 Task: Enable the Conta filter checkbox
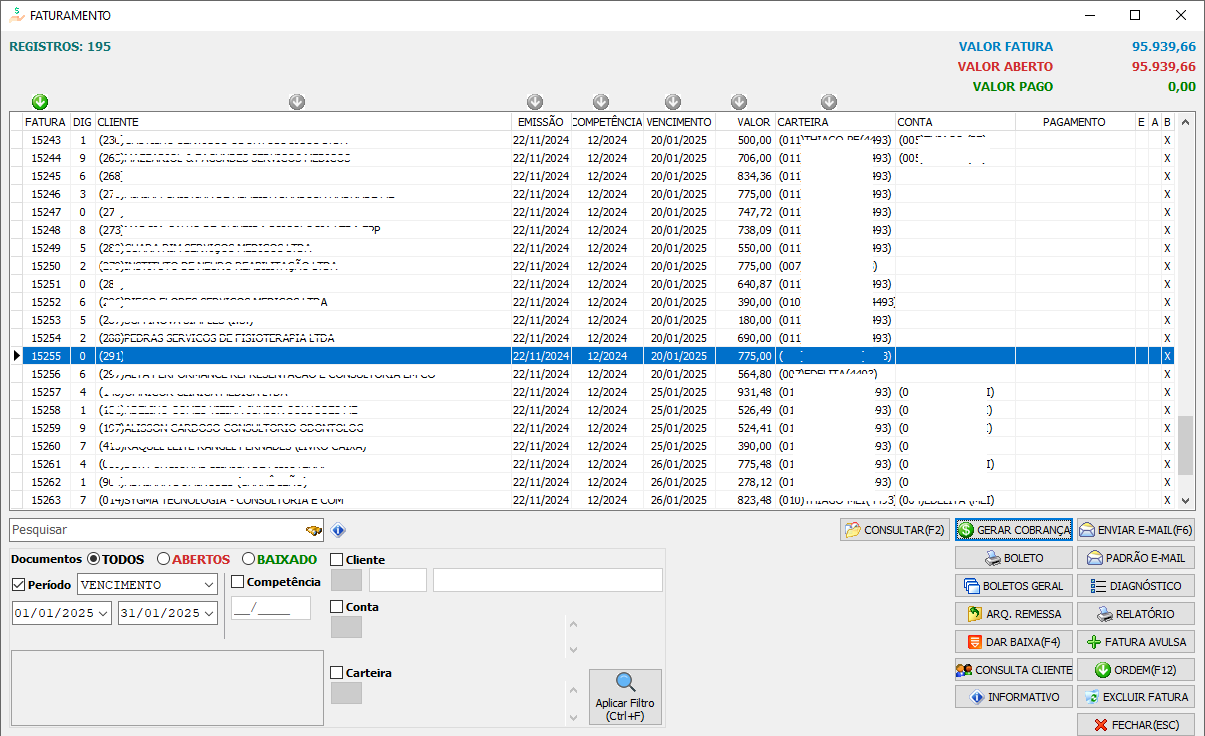[x=337, y=607]
